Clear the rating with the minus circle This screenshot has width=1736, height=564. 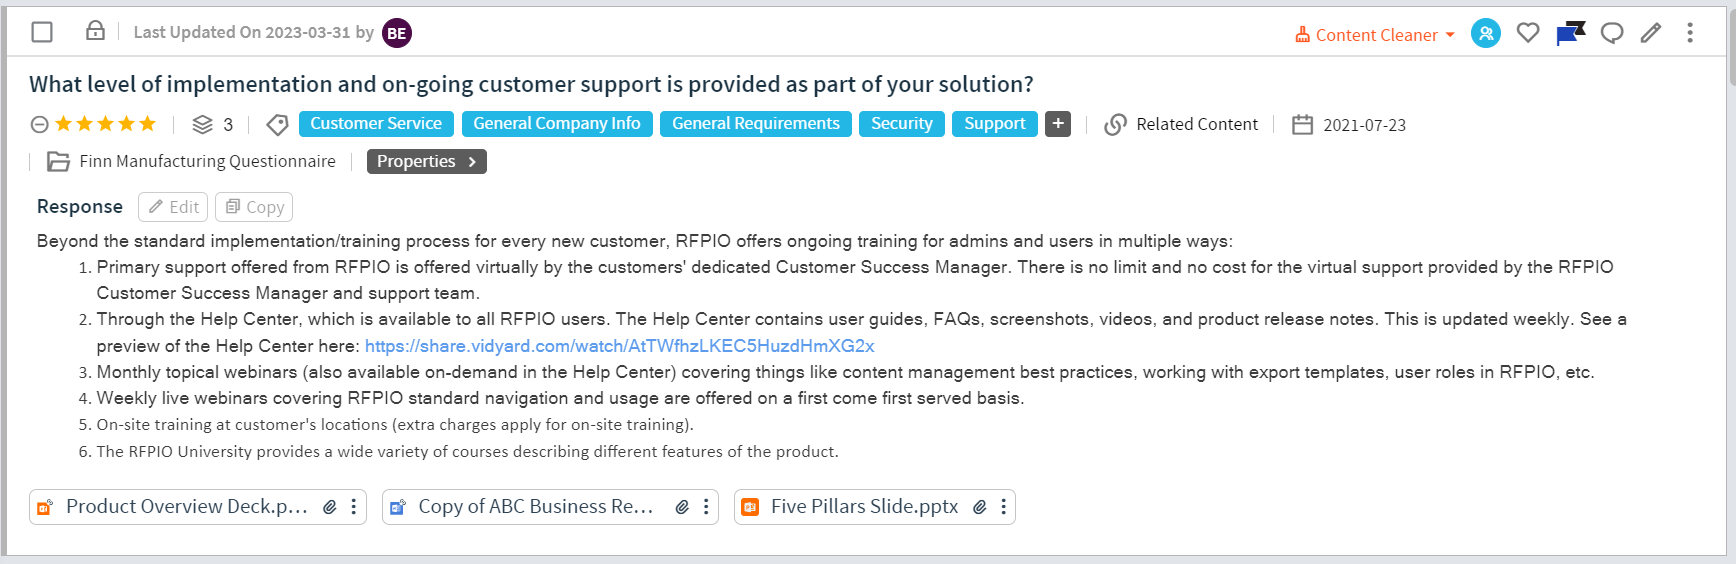click(x=39, y=124)
